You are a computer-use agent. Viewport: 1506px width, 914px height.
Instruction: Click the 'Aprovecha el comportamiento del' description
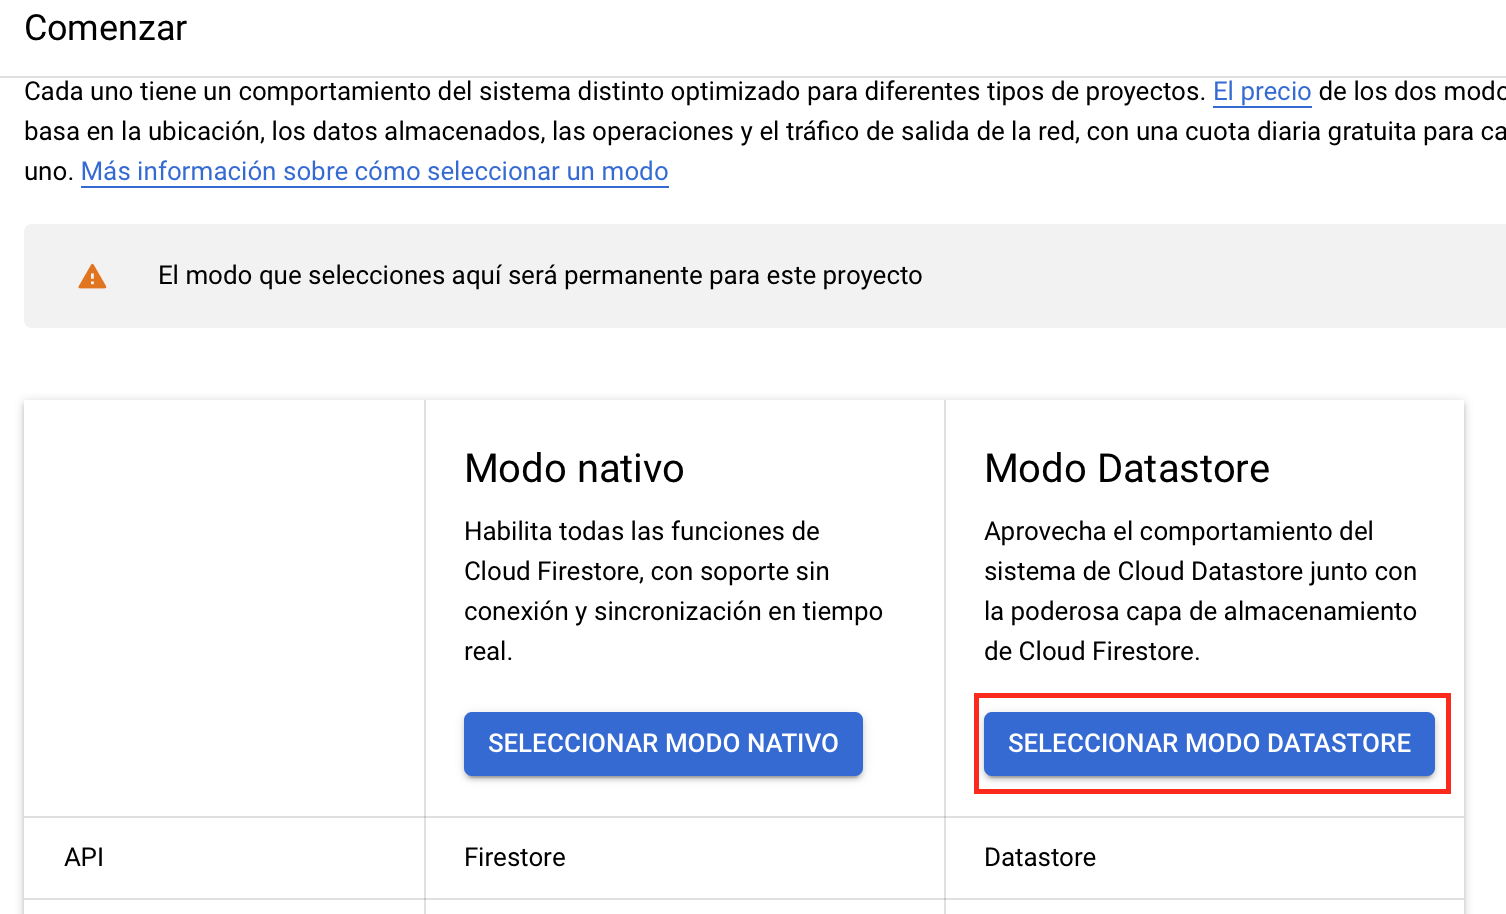(x=1200, y=591)
